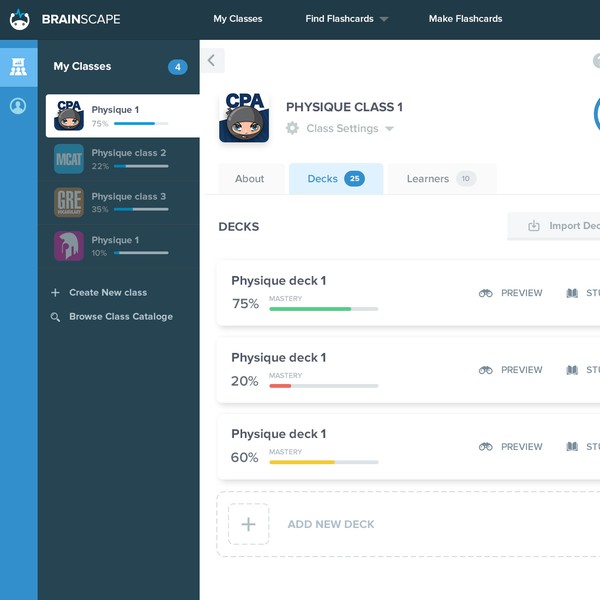
Task: Click the magnifier icon beside Browse Class Catalogue
Action: point(55,317)
